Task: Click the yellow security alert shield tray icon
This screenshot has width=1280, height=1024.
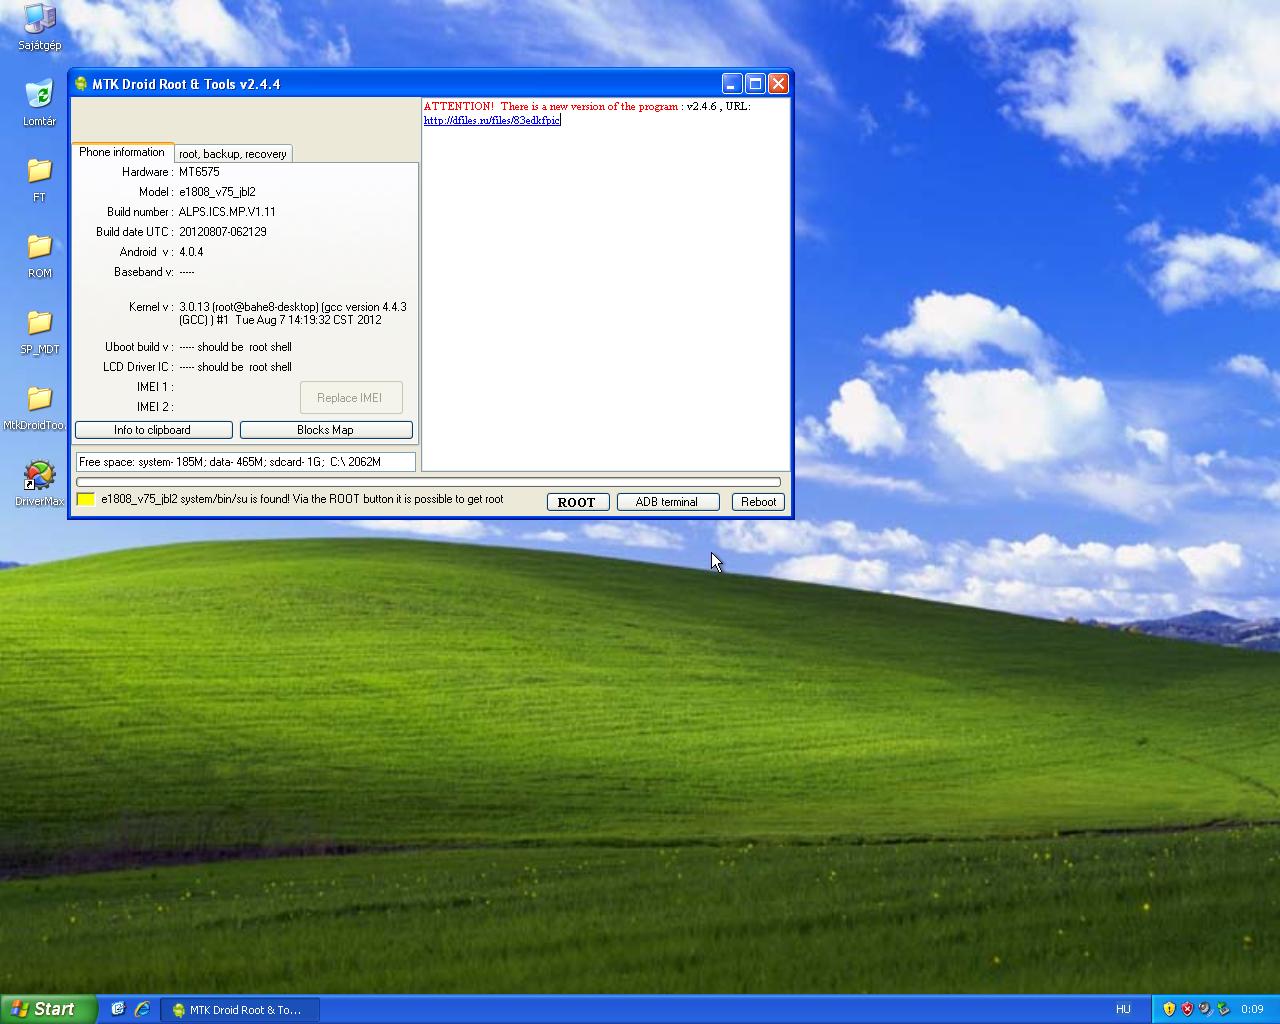Action: click(x=1169, y=1009)
